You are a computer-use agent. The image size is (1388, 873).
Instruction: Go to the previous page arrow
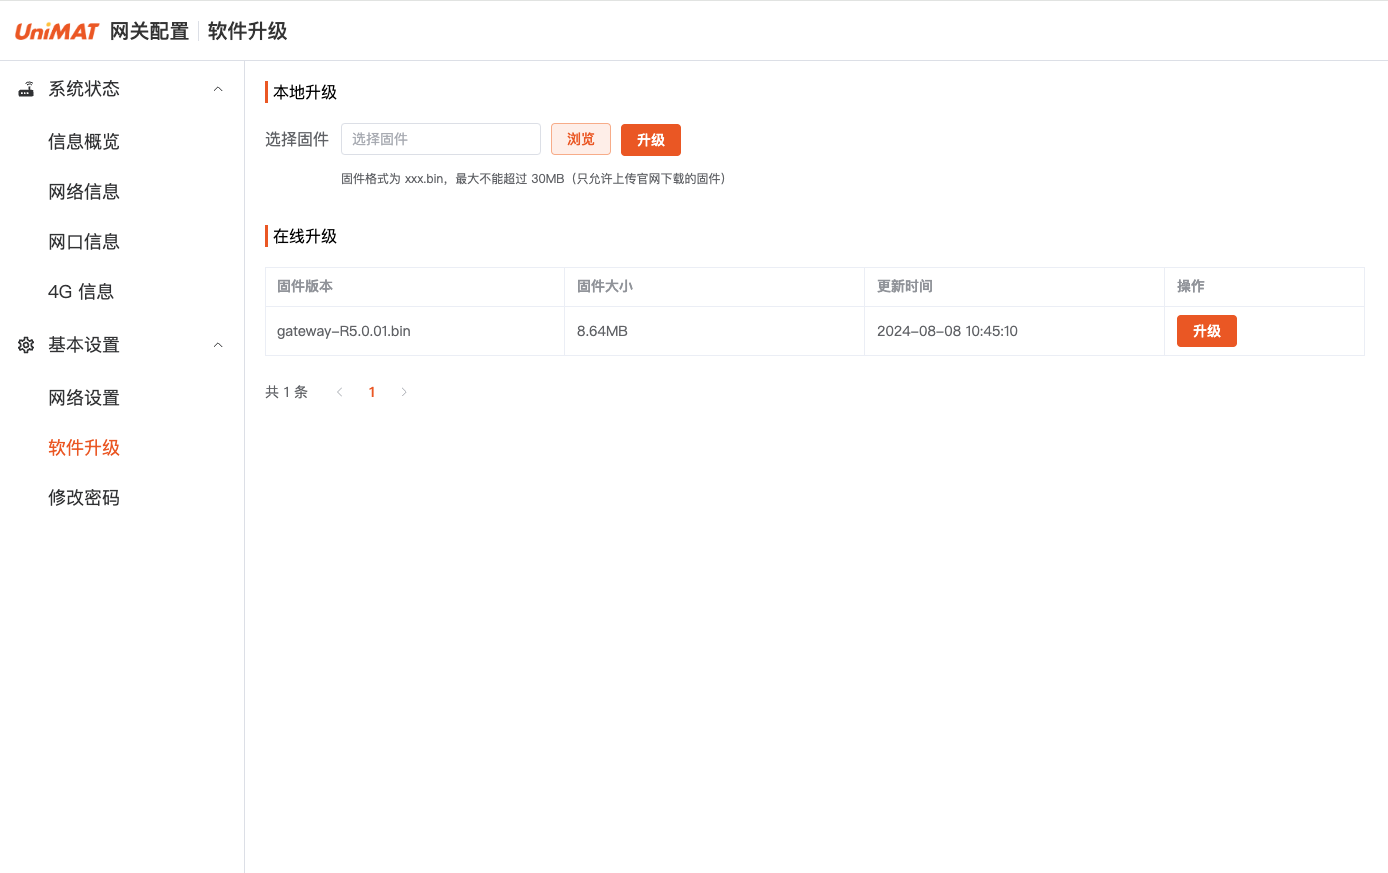point(340,392)
